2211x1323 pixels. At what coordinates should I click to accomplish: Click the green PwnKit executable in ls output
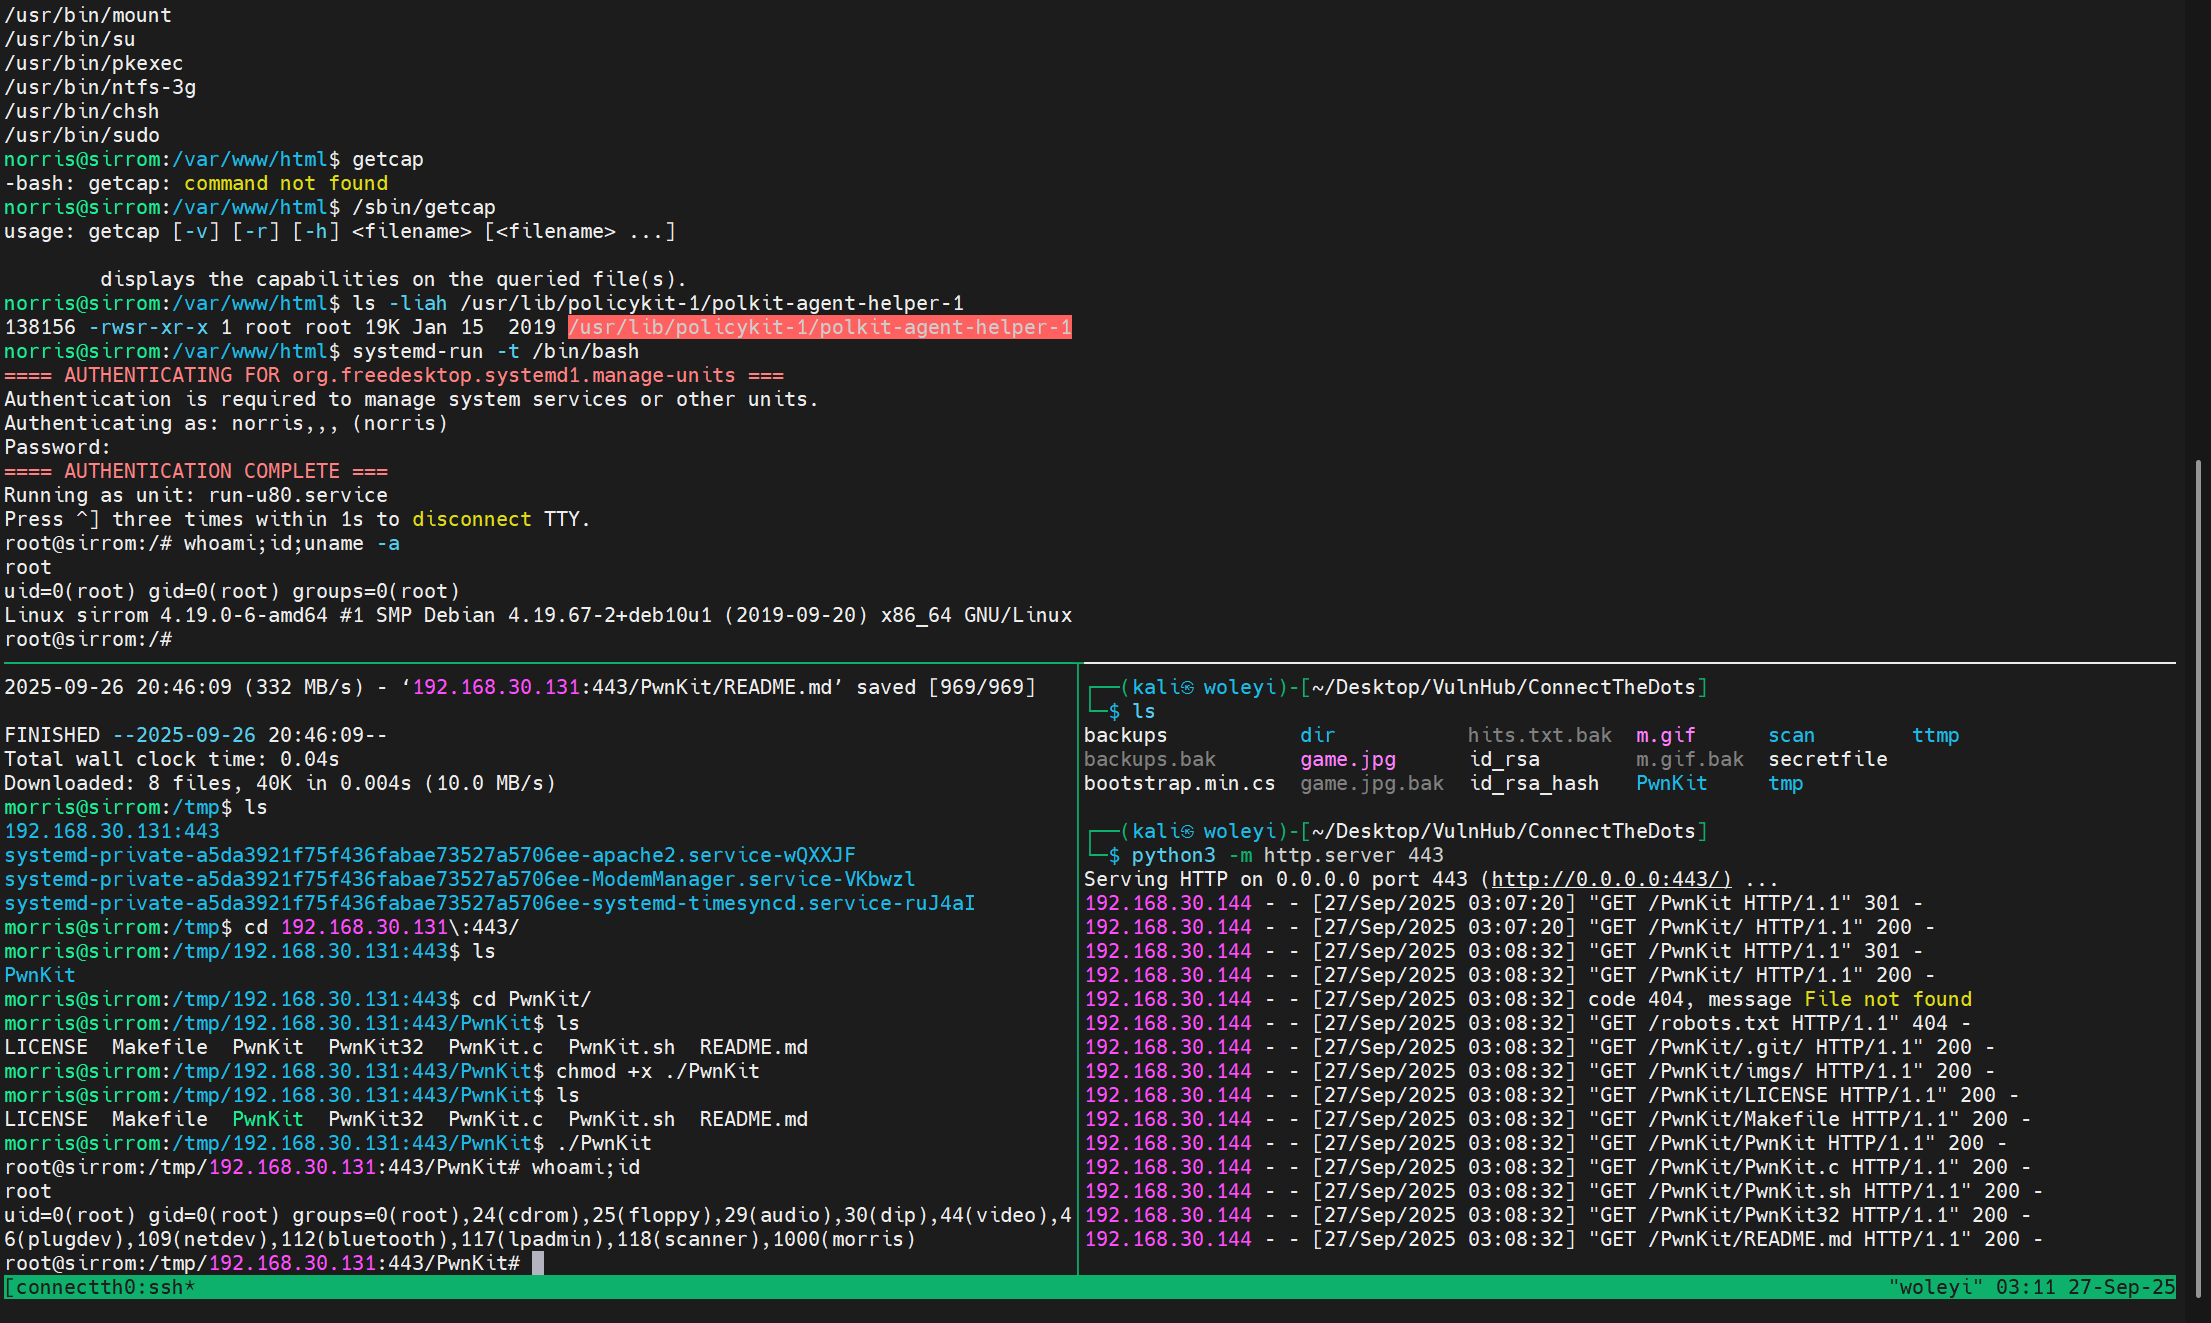coord(267,1119)
